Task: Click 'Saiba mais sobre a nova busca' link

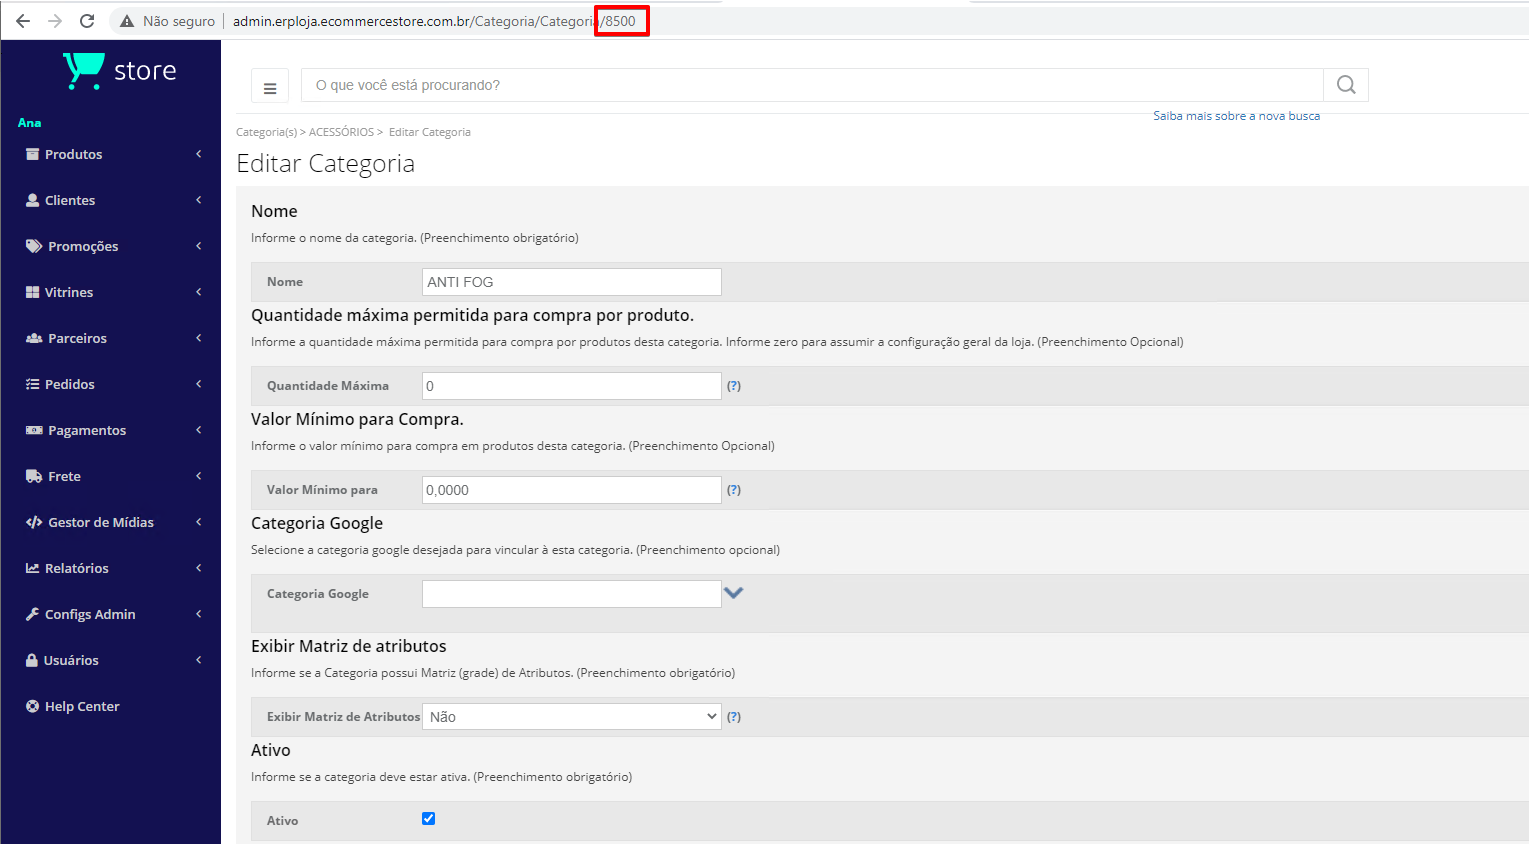Action: [1236, 116]
